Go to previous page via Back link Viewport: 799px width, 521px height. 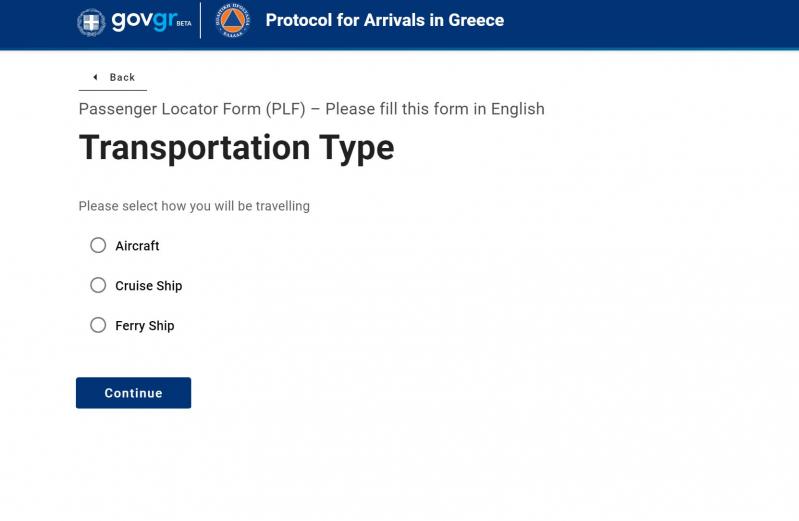point(122,77)
